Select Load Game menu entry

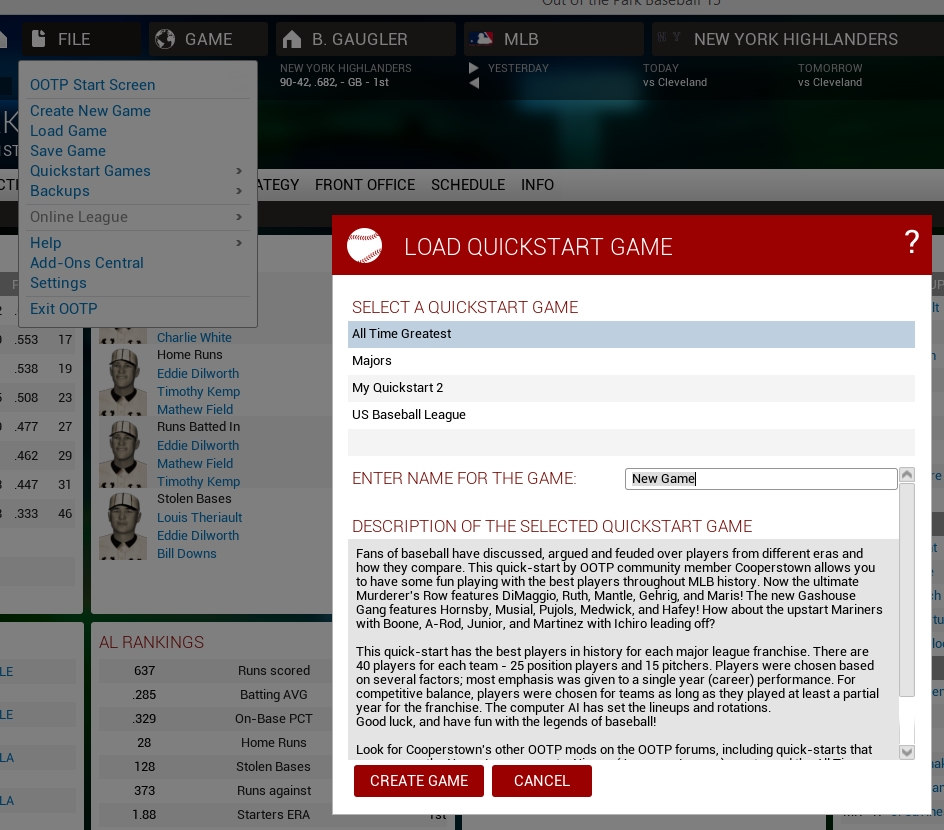click(x=69, y=131)
